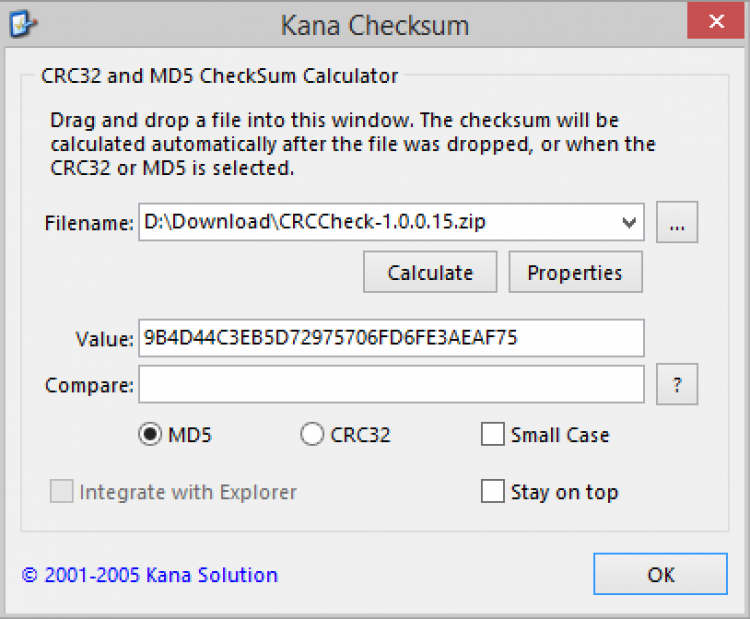The image size is (750, 619).
Task: Click the Value checksum text field
Action: 391,338
